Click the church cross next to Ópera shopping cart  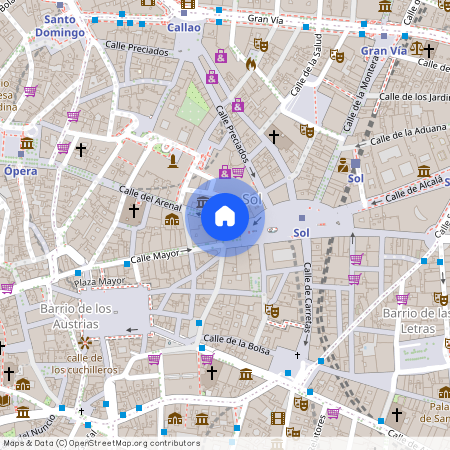[x=81, y=150]
